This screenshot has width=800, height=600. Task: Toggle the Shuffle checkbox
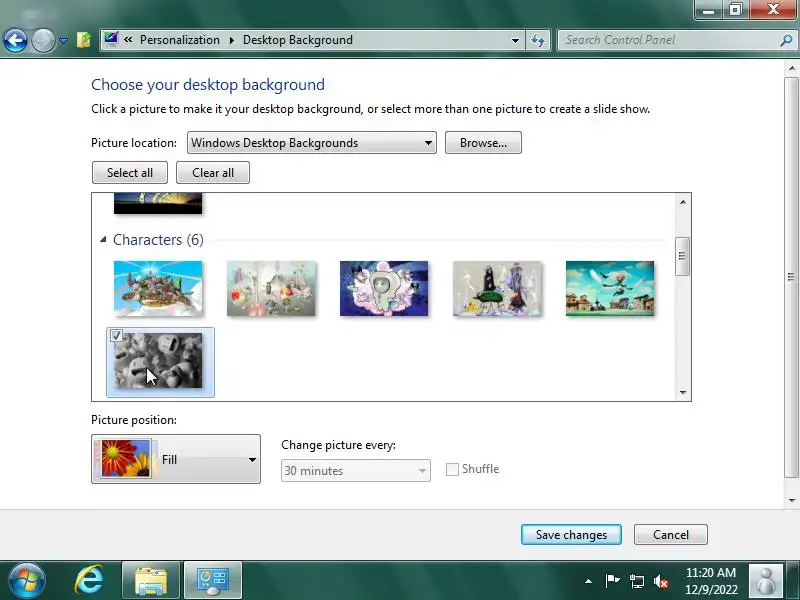click(x=452, y=469)
